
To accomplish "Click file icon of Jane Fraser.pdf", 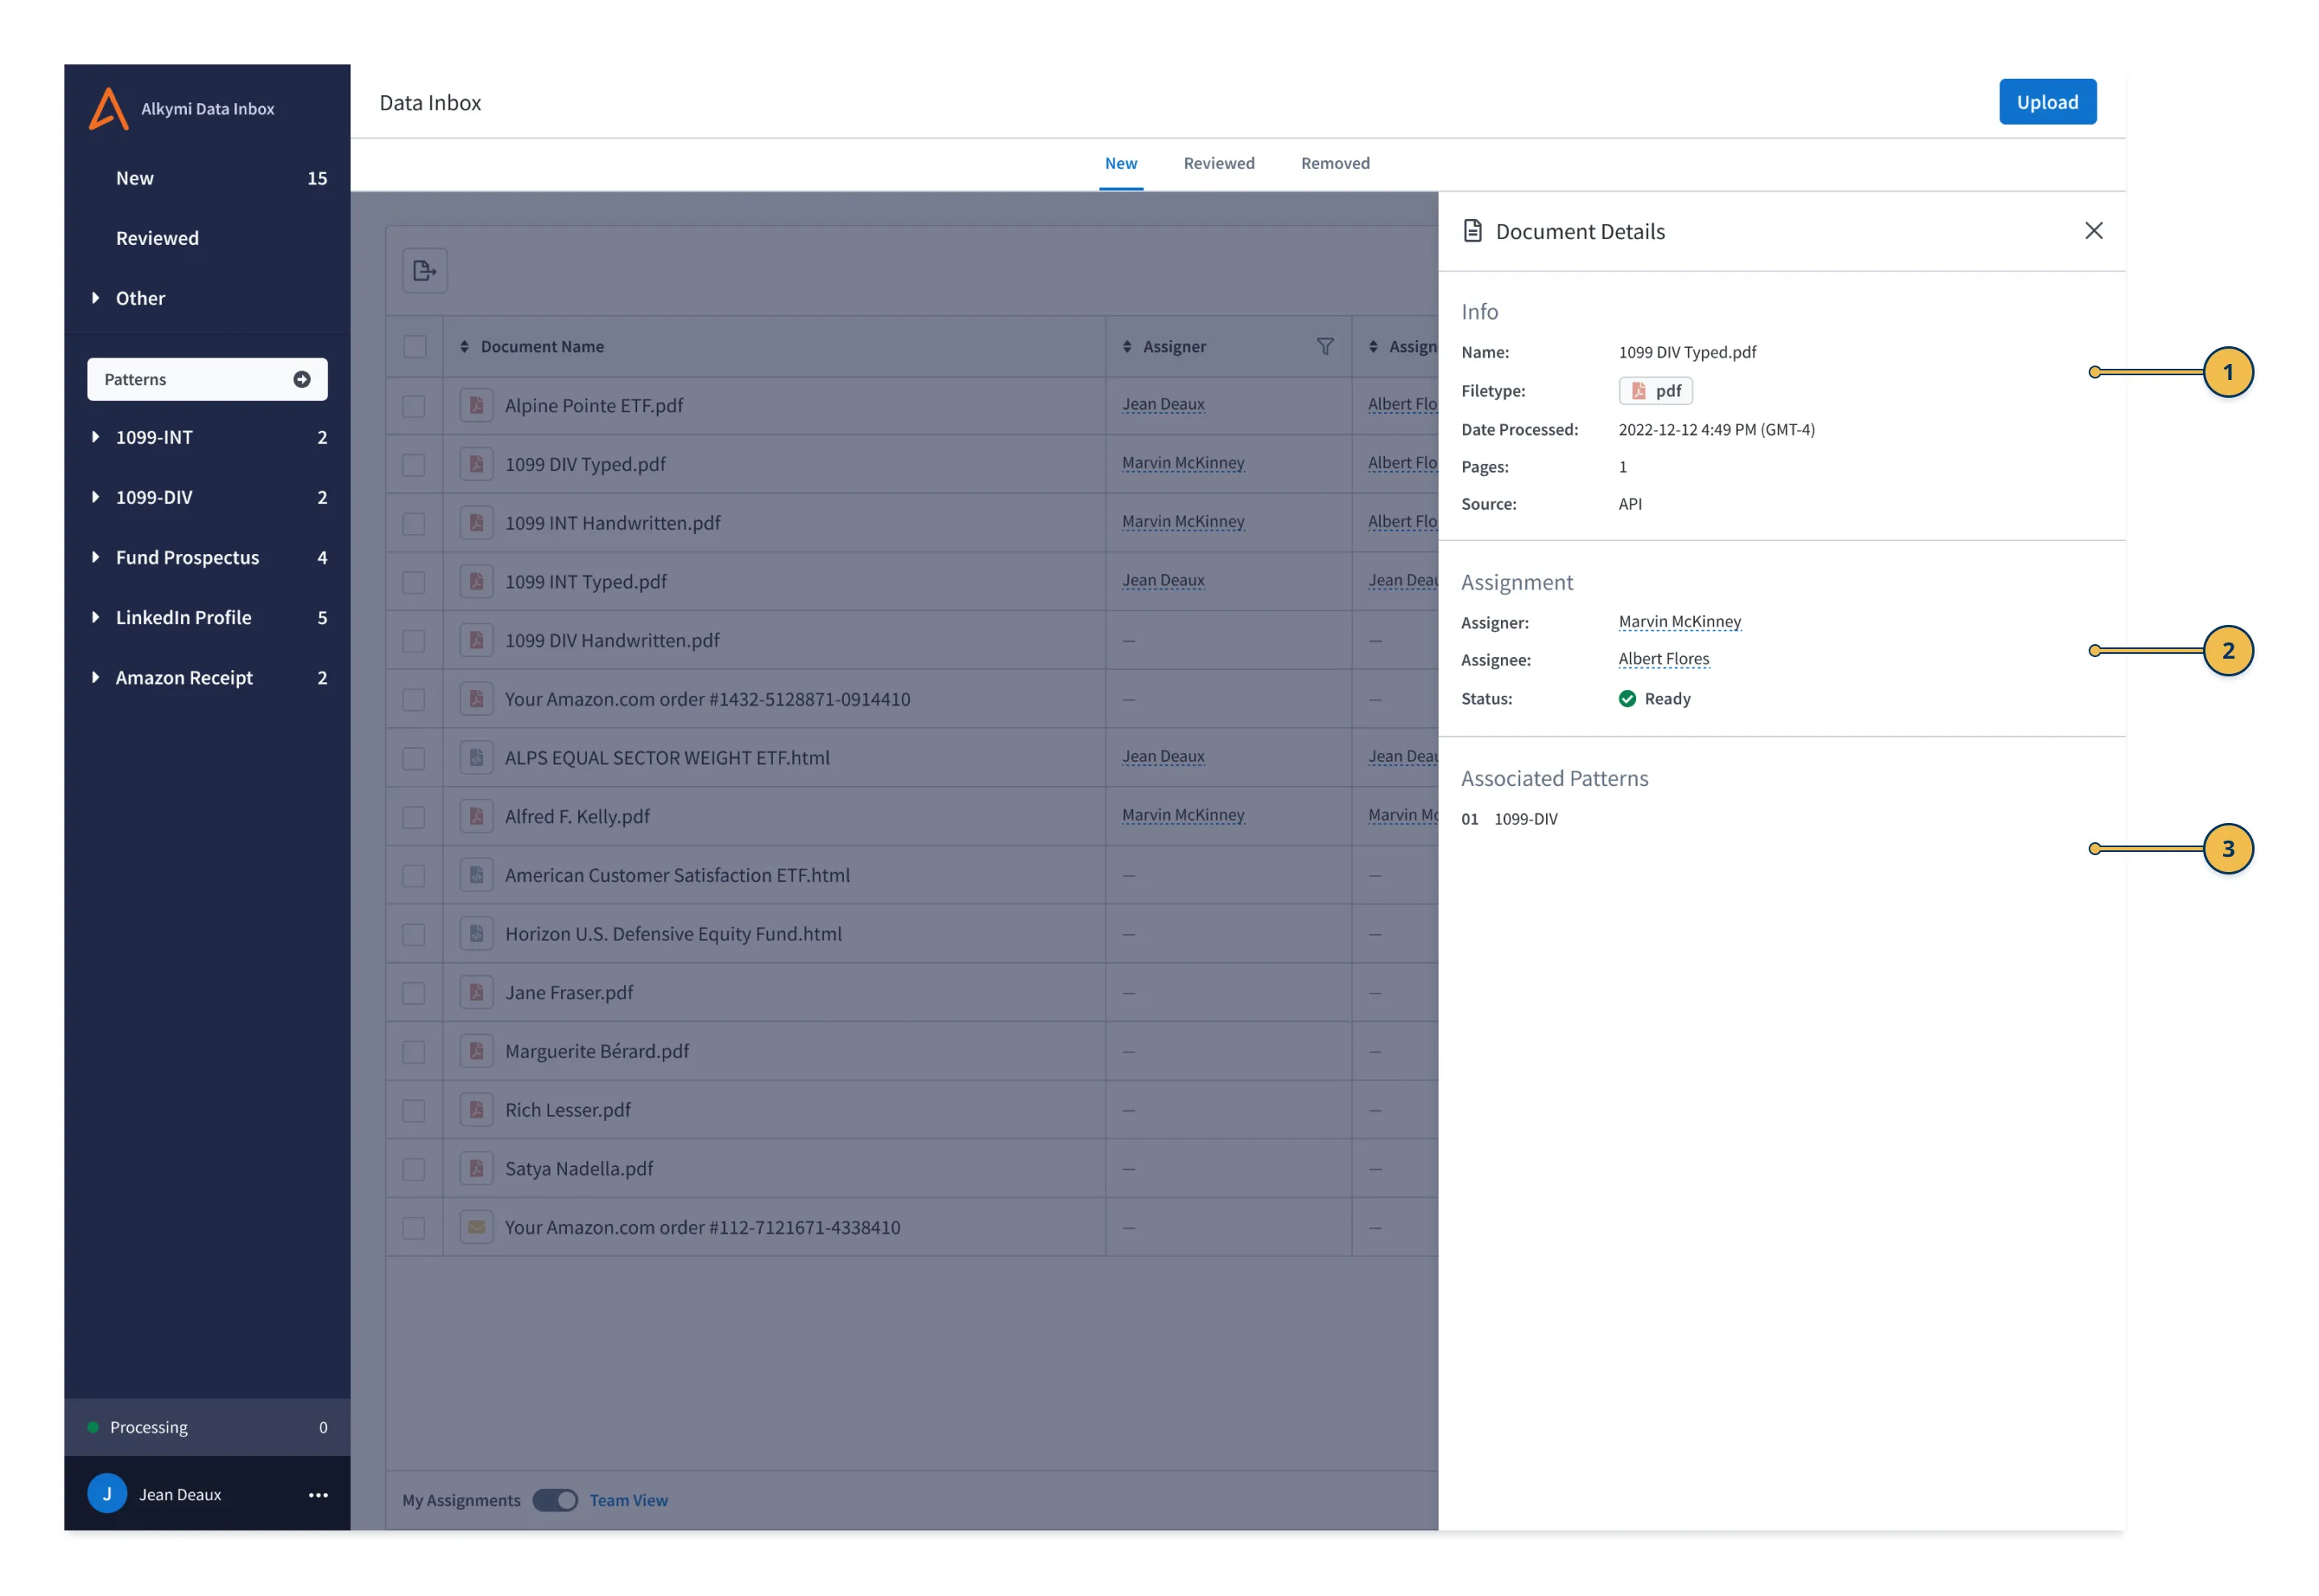I will (x=476, y=993).
